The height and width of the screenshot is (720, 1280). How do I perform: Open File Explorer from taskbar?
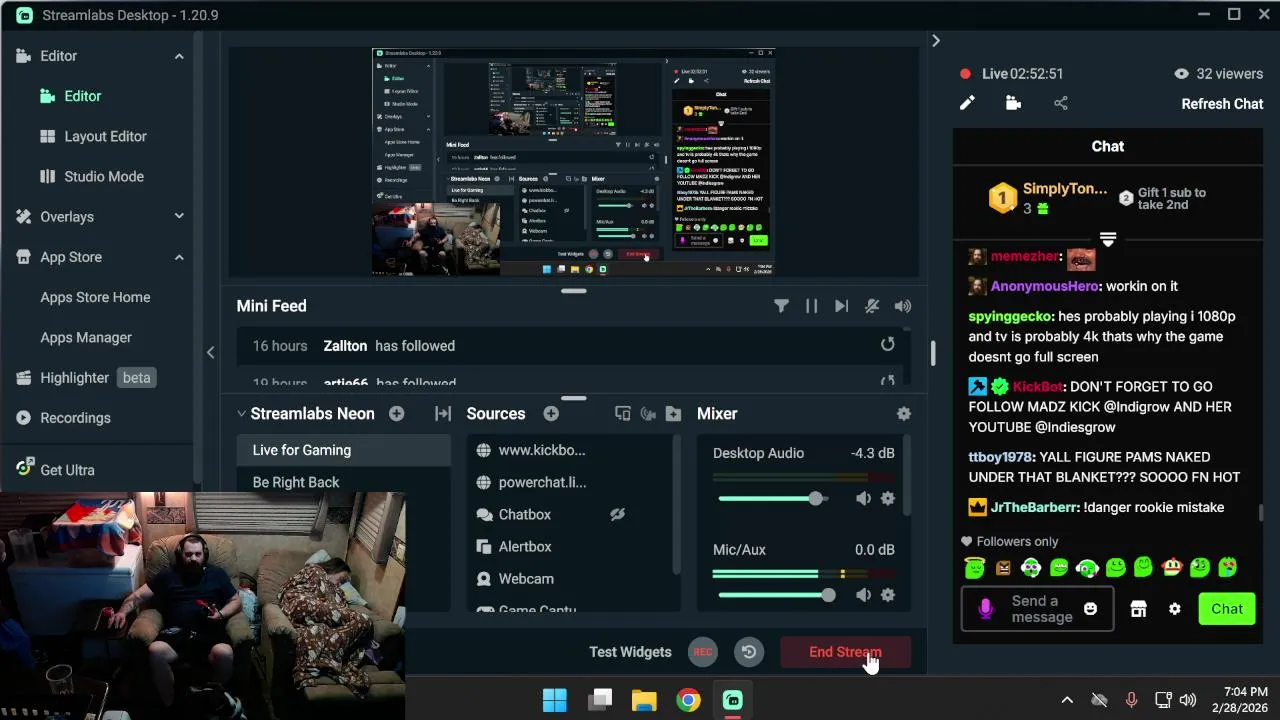click(x=644, y=700)
